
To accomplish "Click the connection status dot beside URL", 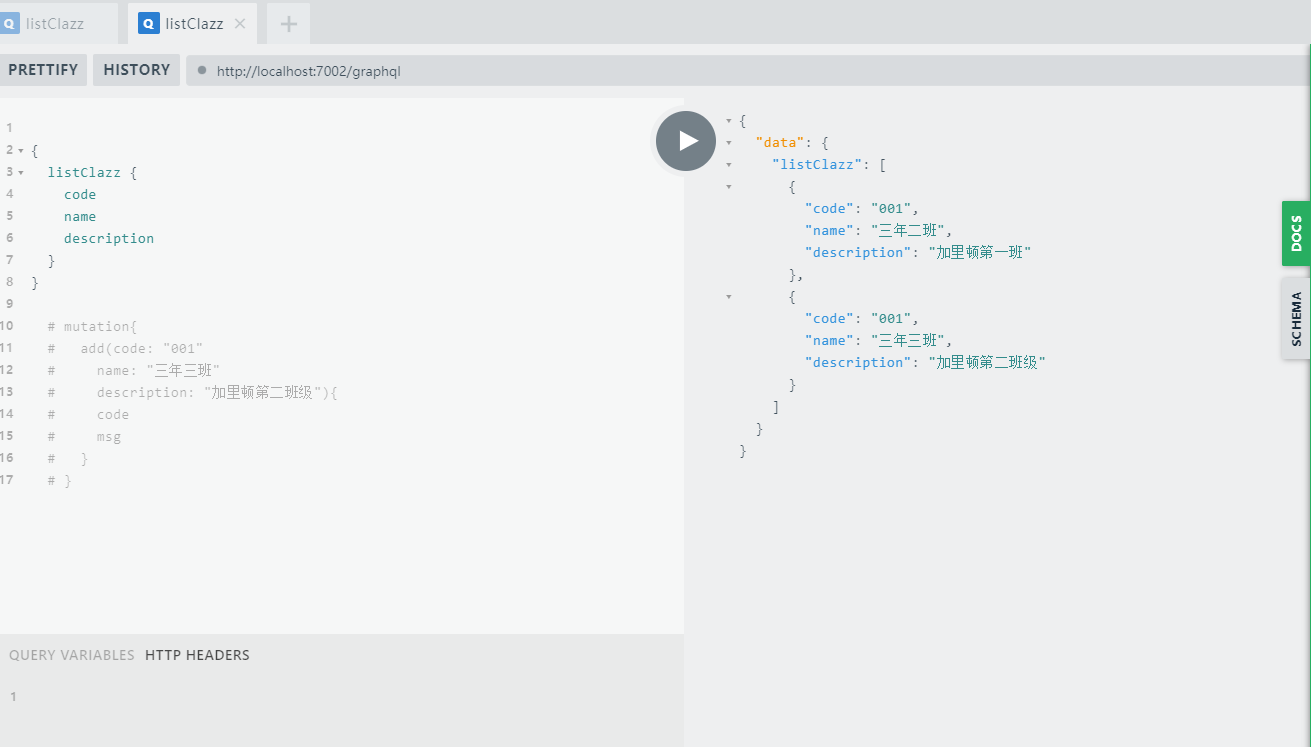I will 202,71.
